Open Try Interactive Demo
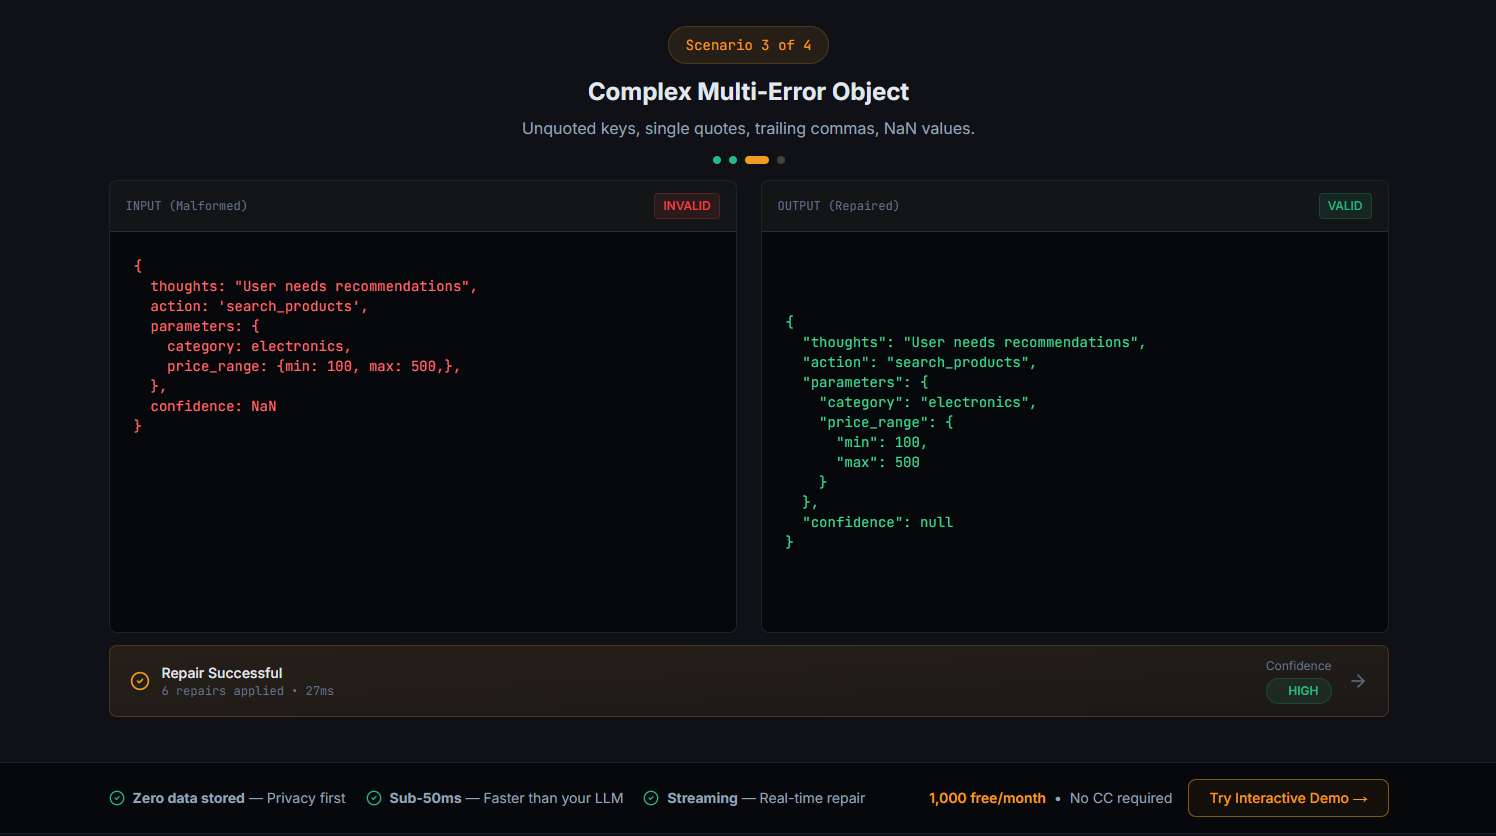Image resolution: width=1496 pixels, height=836 pixels. (1288, 798)
